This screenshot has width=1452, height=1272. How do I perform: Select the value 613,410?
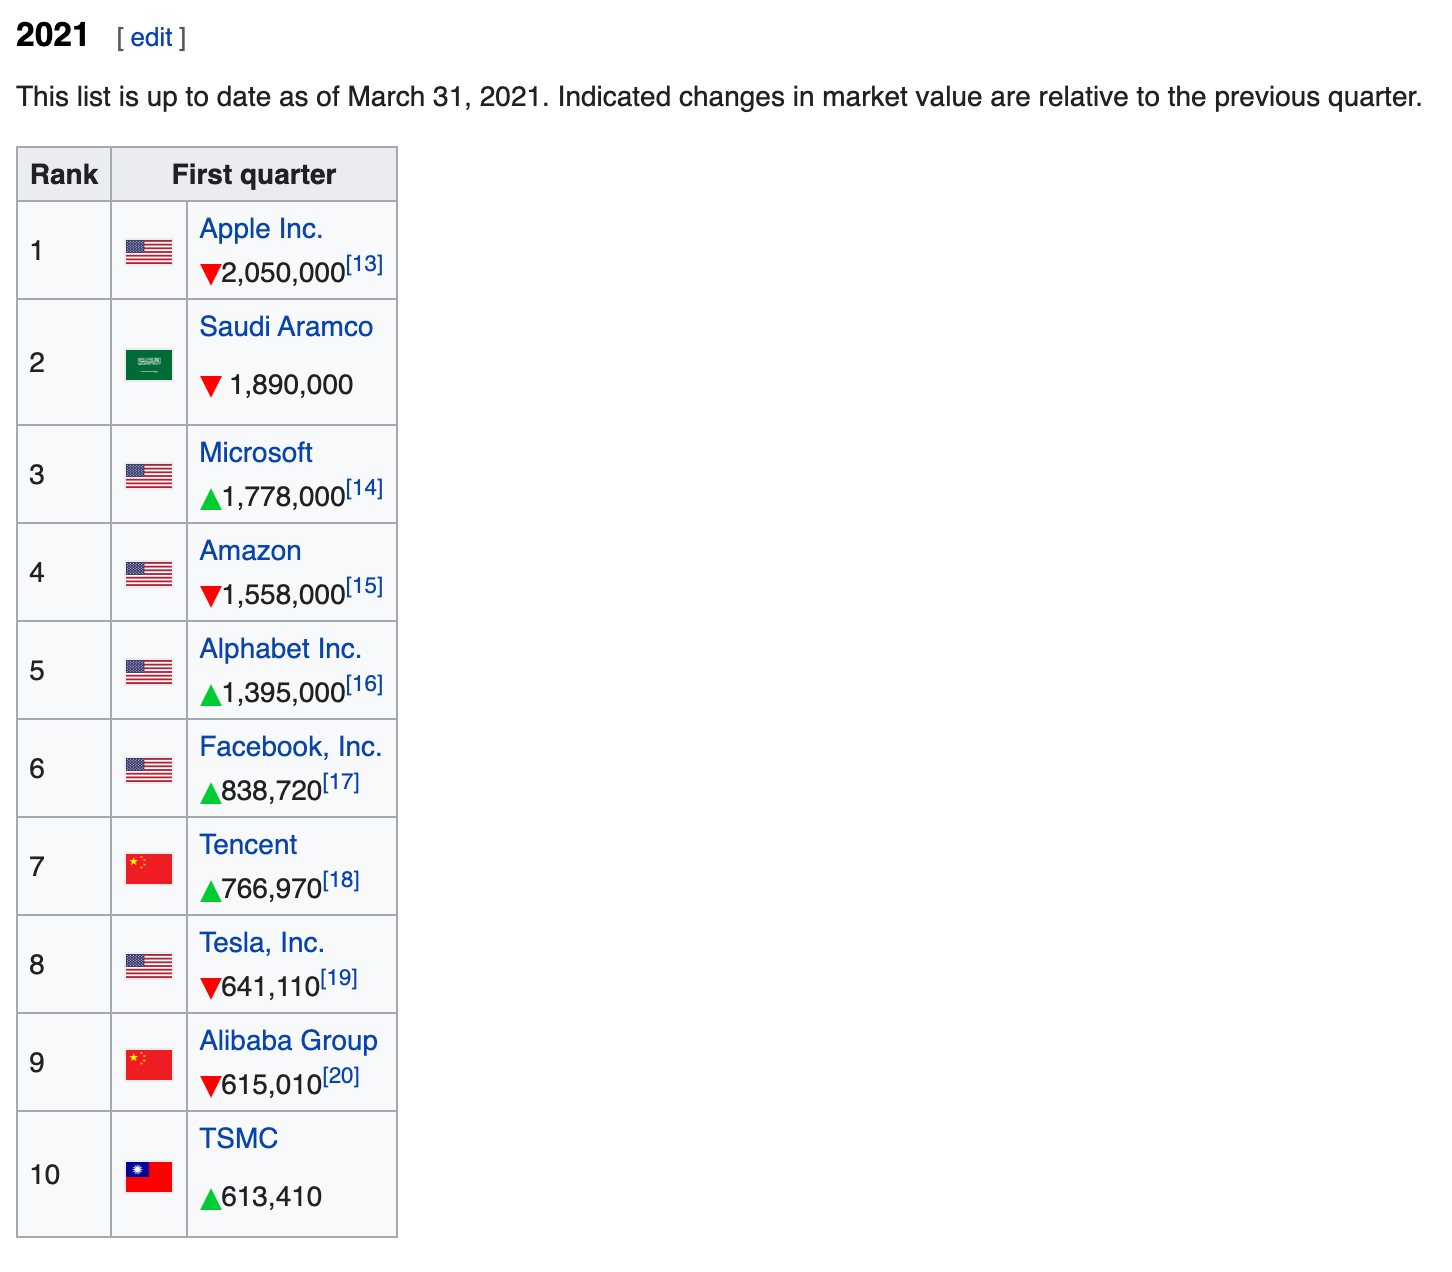click(x=271, y=1198)
